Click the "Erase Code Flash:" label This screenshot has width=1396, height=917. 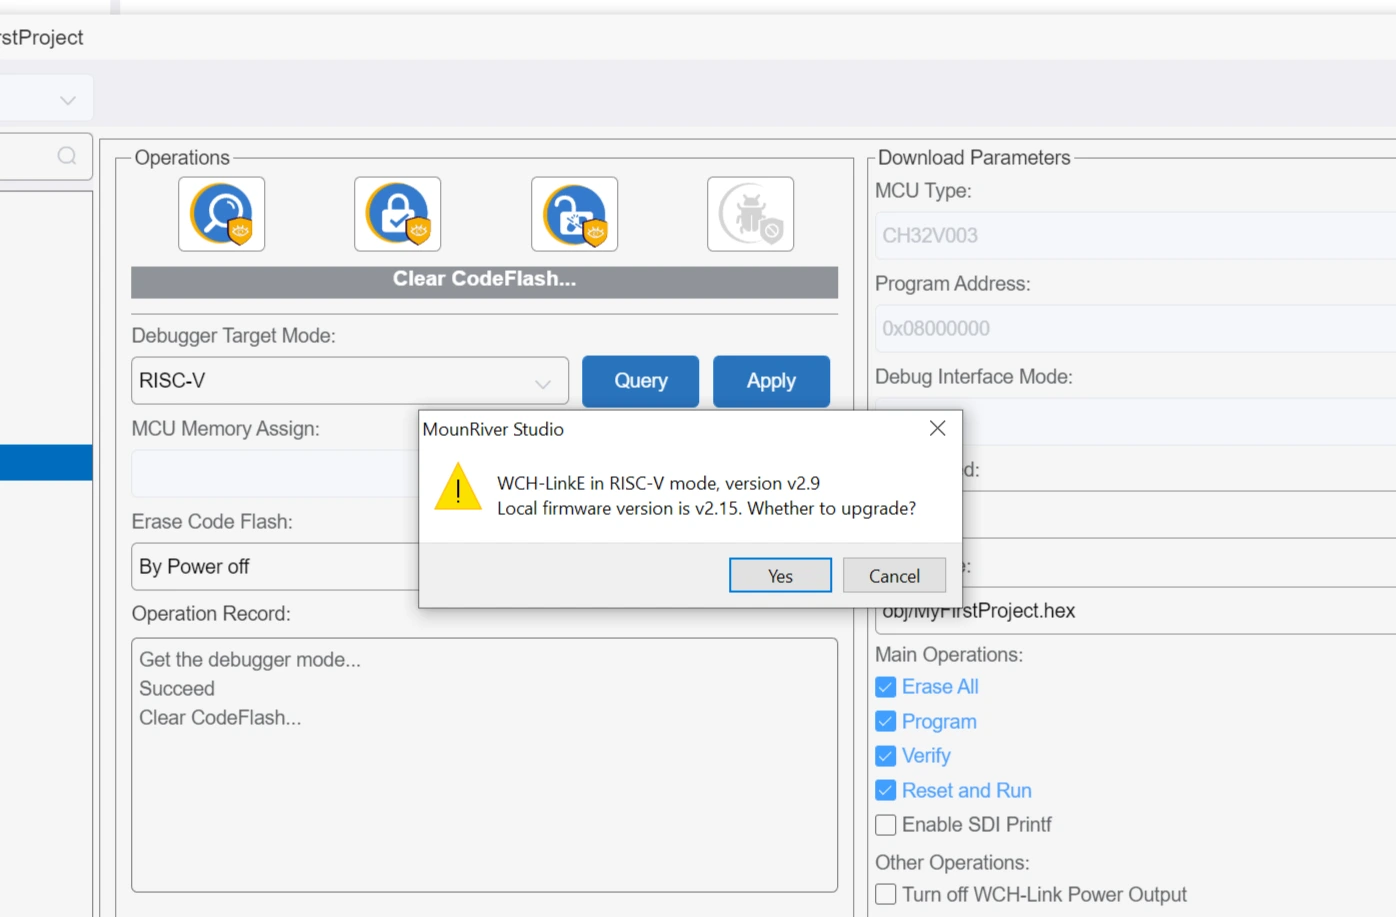pos(212,522)
